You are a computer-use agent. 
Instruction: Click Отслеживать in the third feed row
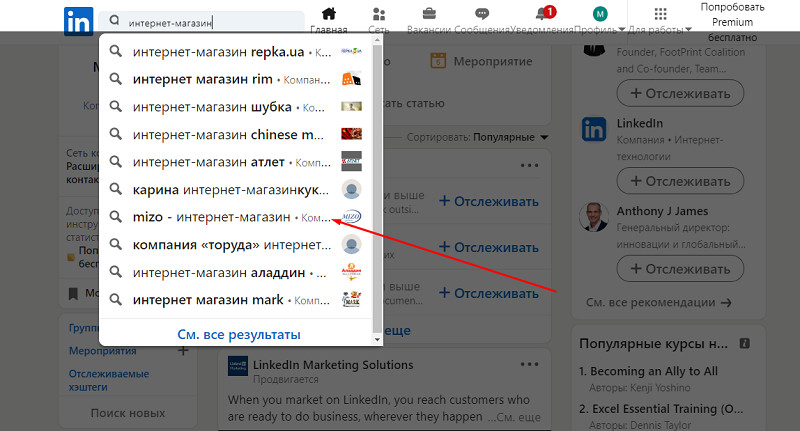(488, 293)
